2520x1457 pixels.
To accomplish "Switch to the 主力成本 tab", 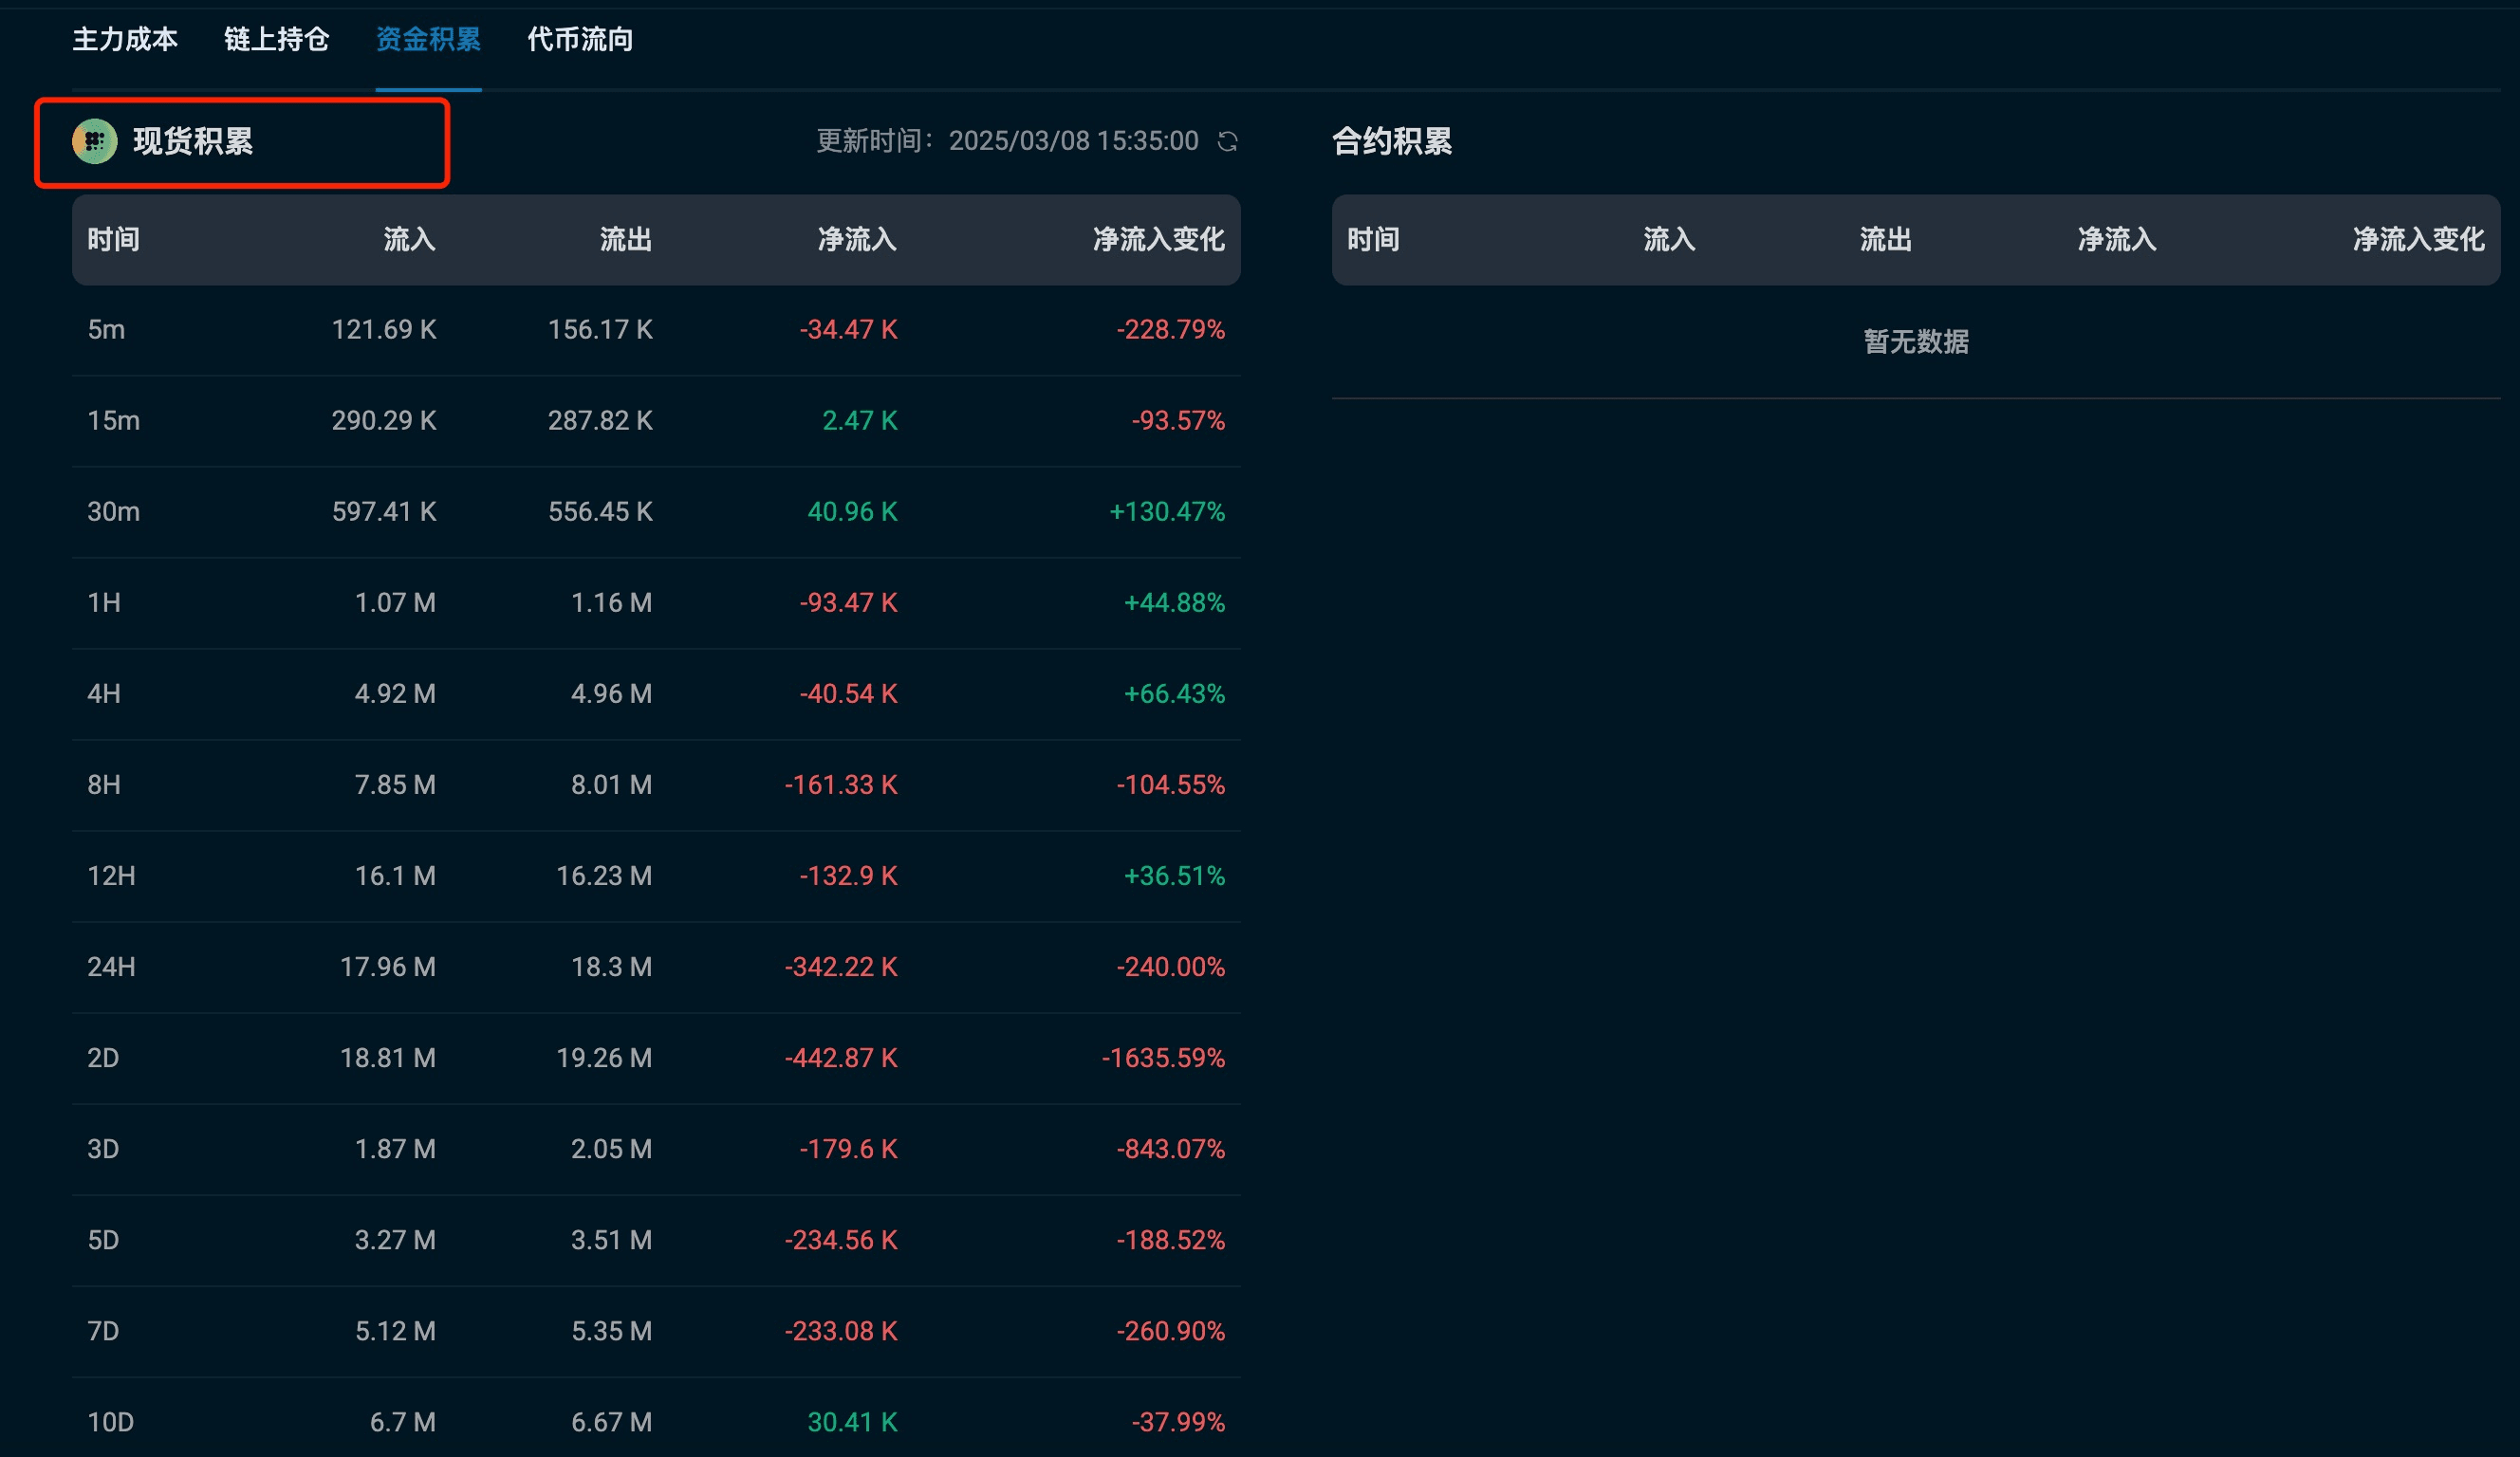I will [125, 39].
